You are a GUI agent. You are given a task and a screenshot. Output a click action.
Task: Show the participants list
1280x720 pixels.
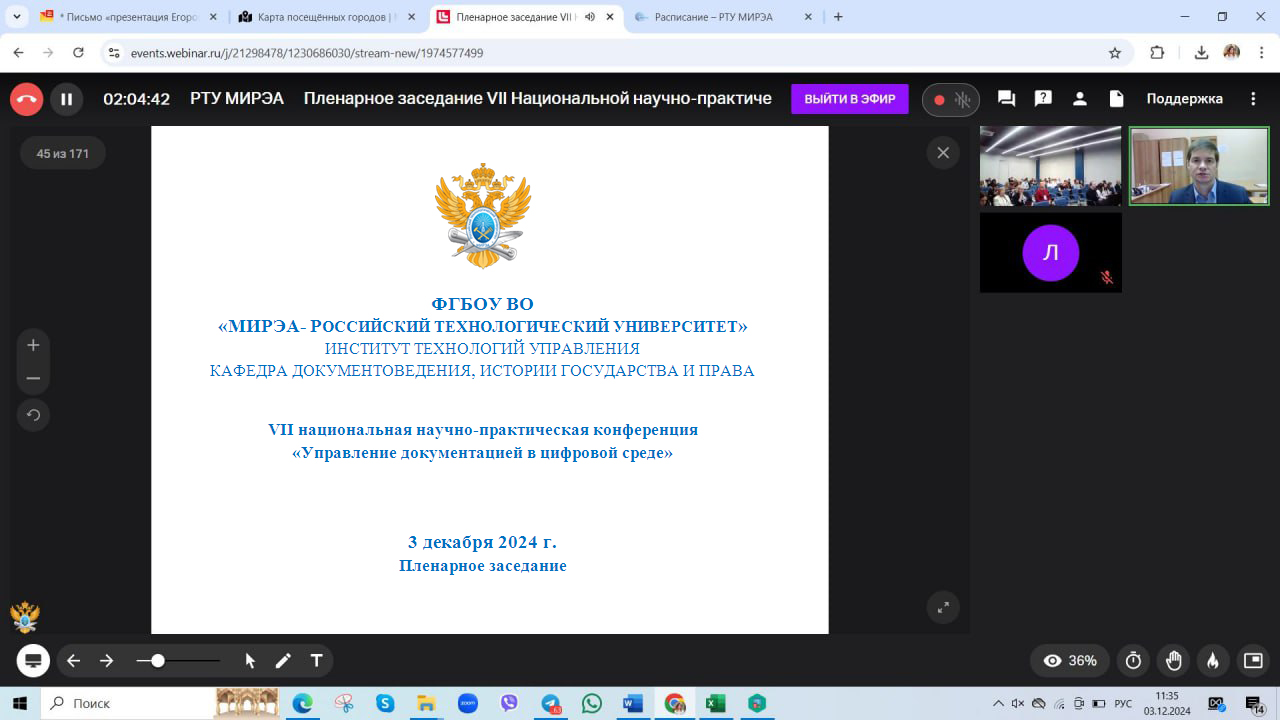1080,99
